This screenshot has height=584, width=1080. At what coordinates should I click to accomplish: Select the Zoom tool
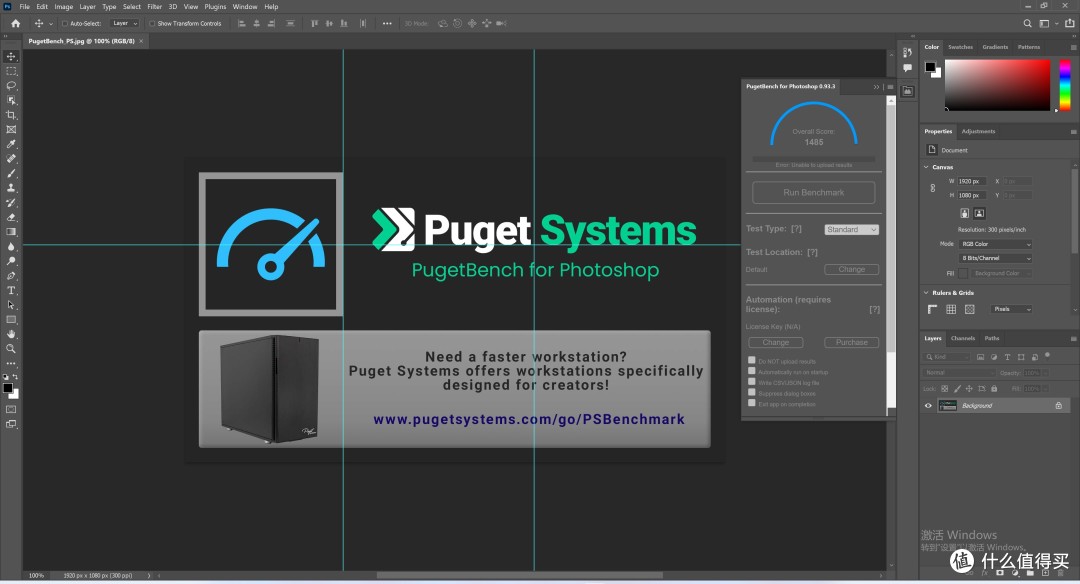point(11,349)
